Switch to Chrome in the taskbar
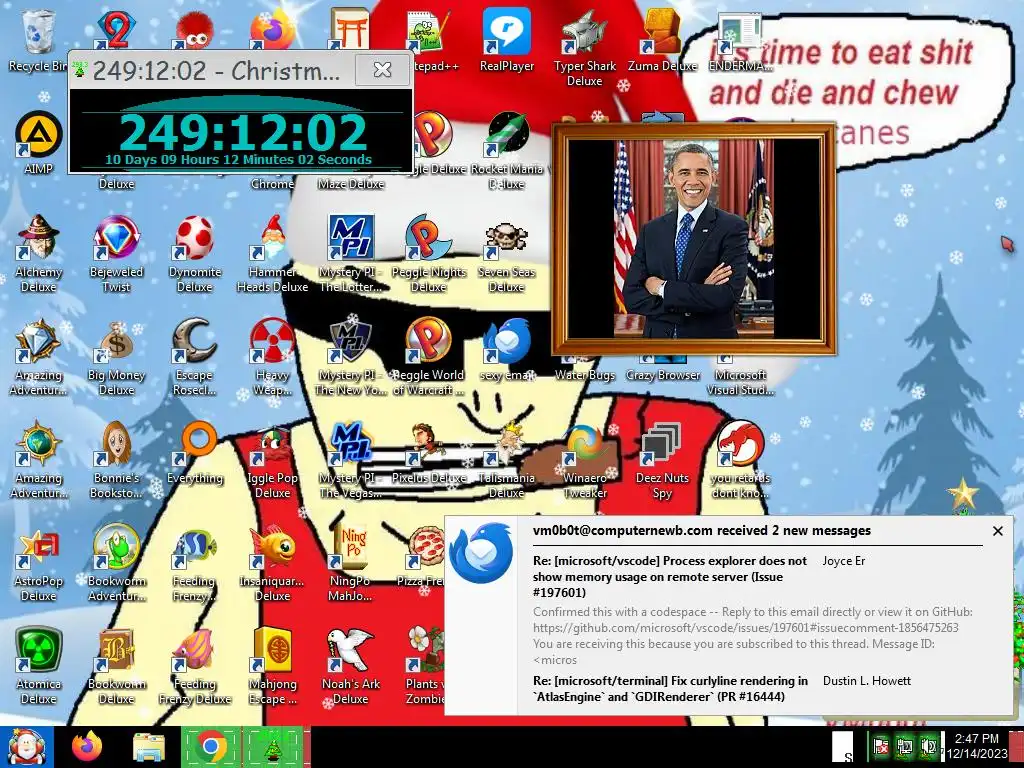This screenshot has width=1024, height=768. coord(210,746)
